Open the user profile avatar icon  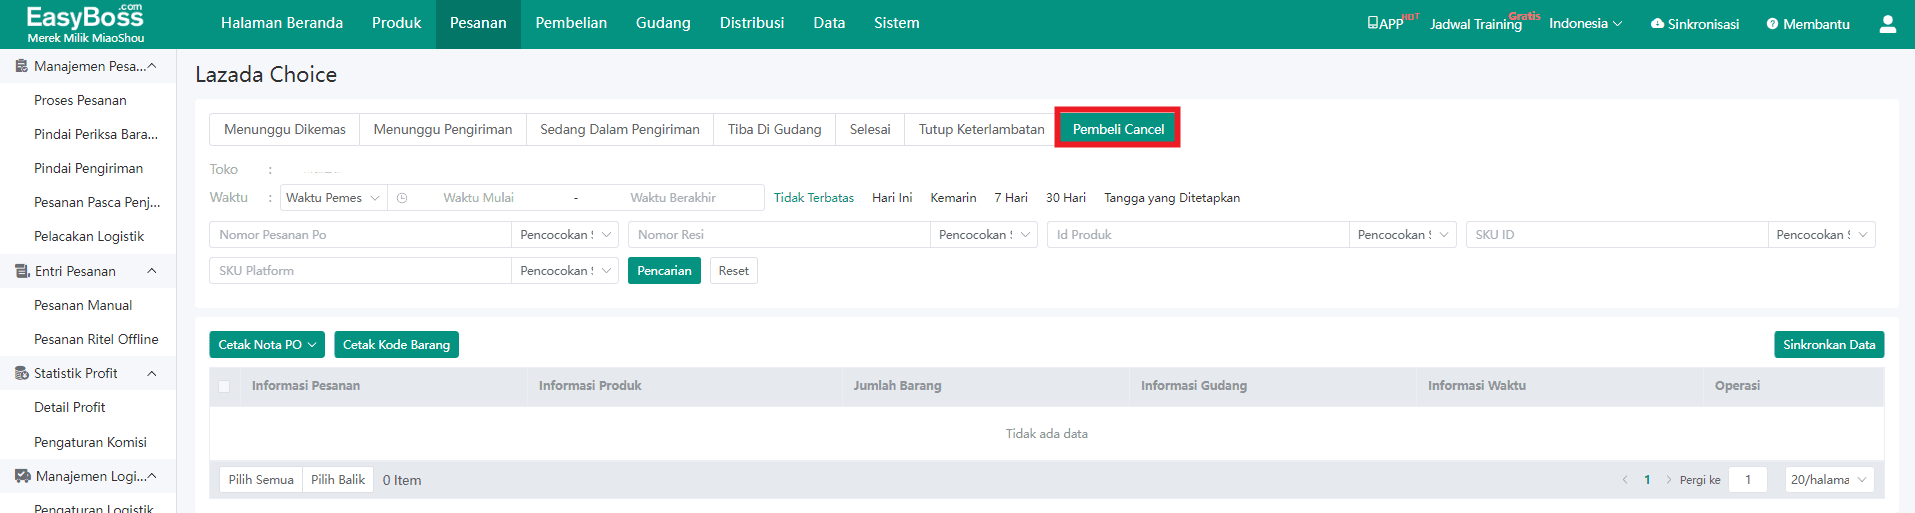[1888, 24]
